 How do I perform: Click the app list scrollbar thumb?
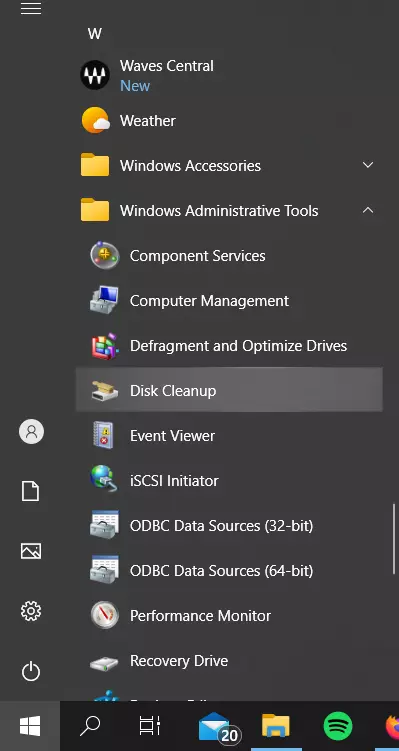click(394, 538)
